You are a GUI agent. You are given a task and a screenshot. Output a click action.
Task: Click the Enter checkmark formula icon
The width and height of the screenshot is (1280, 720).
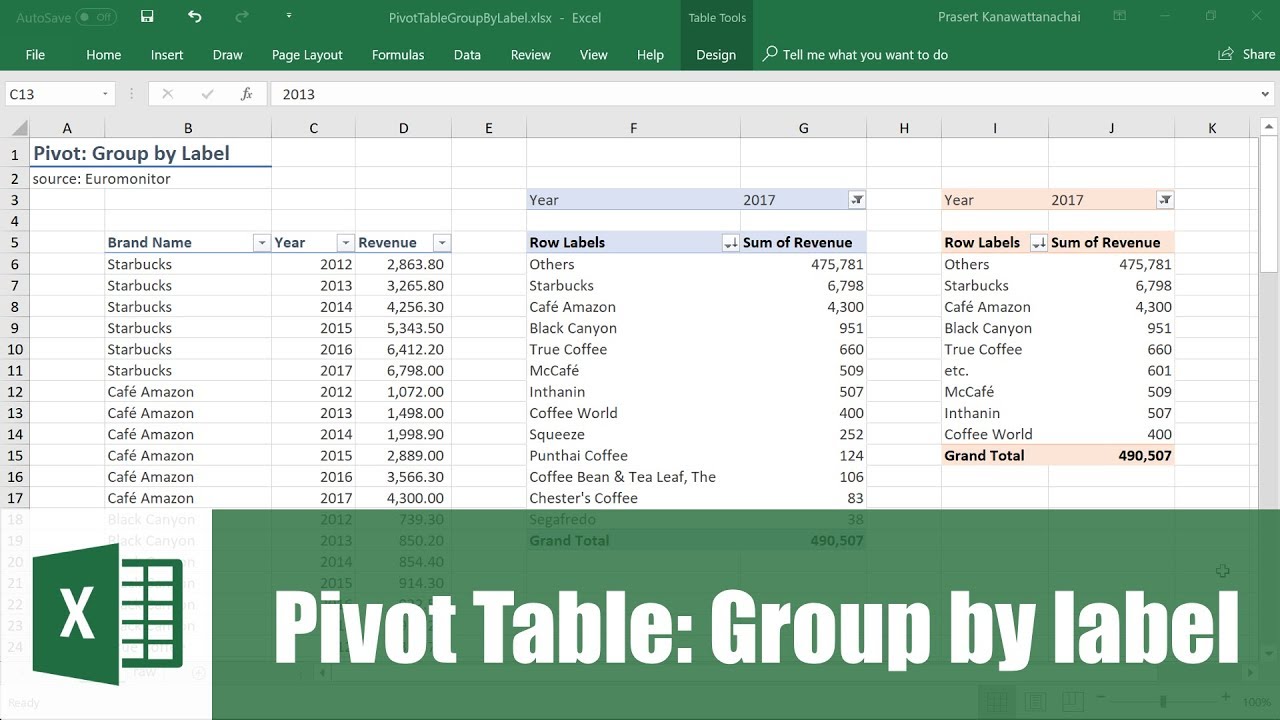[x=207, y=94]
